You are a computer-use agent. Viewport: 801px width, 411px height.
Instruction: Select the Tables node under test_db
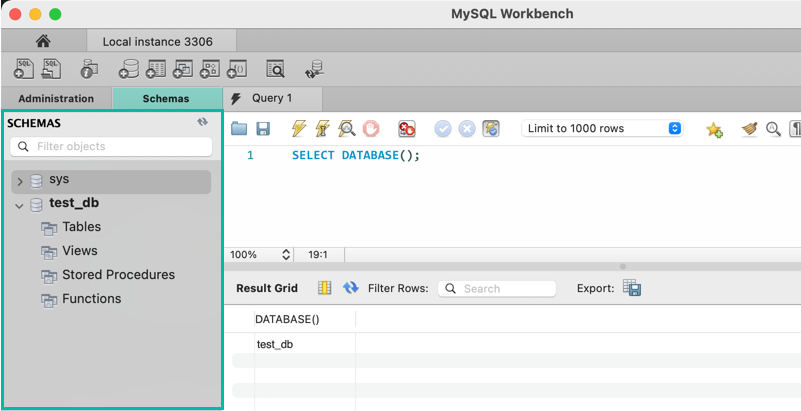point(81,227)
